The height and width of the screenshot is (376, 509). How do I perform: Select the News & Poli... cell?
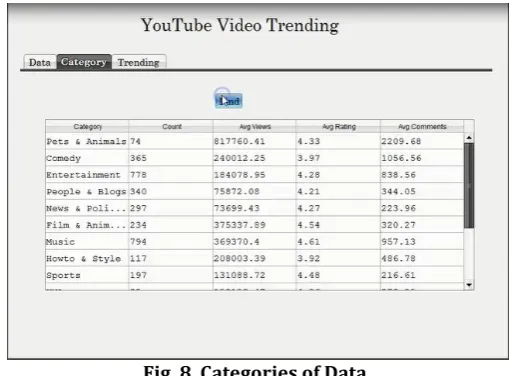87,208
